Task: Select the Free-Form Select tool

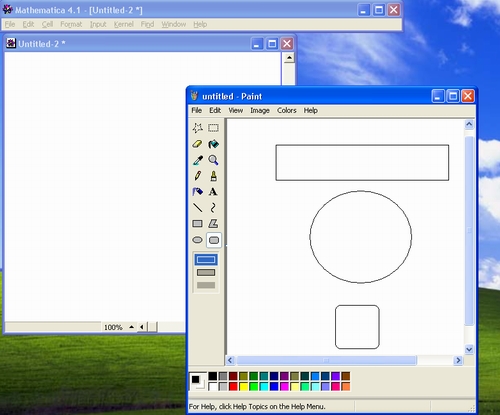Action: (x=197, y=128)
